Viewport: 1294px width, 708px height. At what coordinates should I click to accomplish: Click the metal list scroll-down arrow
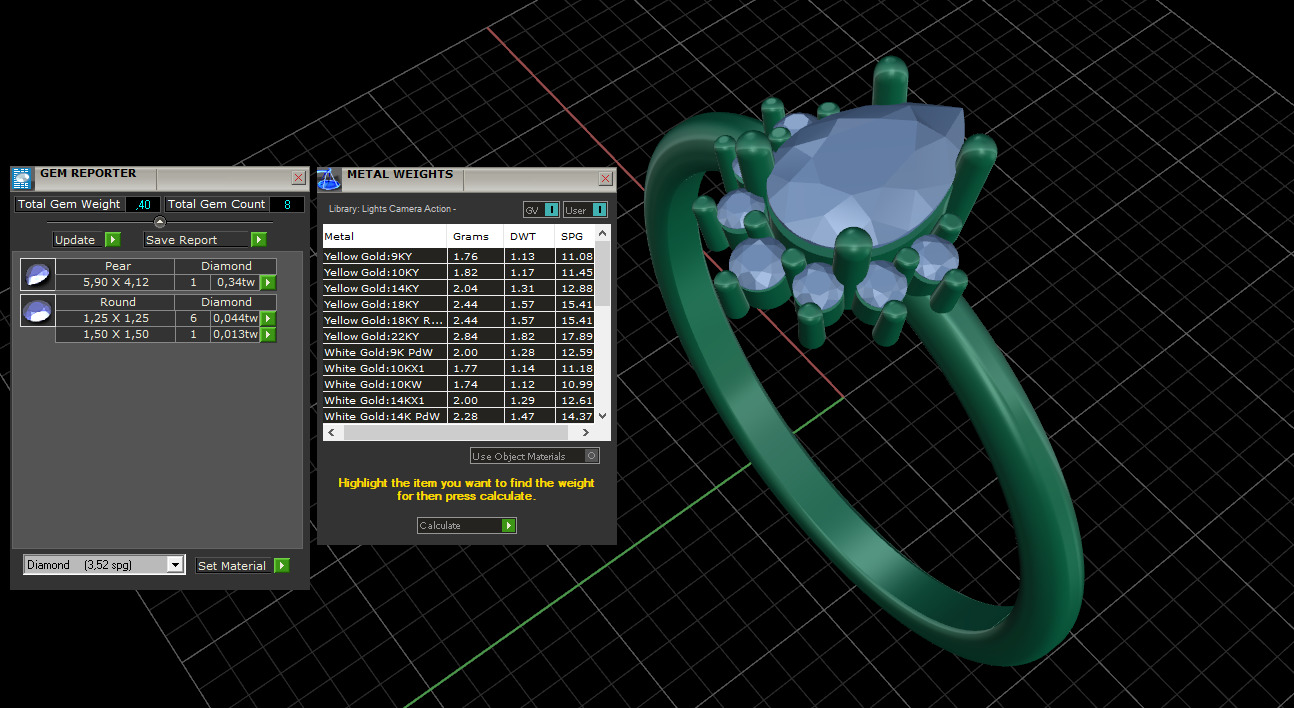pyautogui.click(x=602, y=415)
